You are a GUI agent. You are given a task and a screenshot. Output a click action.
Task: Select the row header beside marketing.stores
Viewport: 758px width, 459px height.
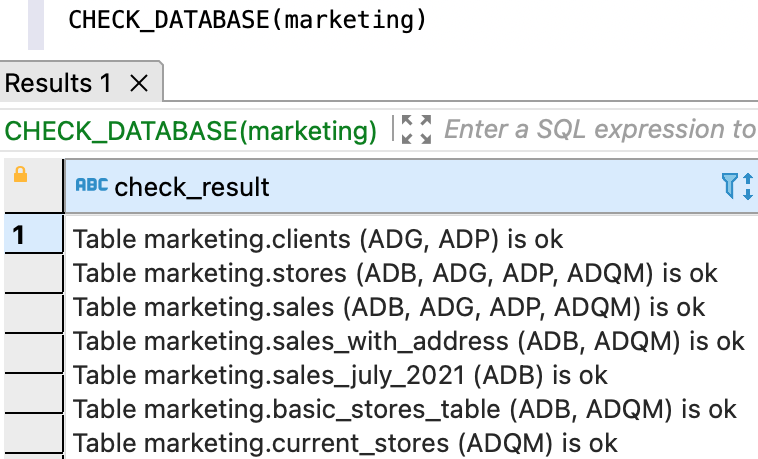[33, 273]
